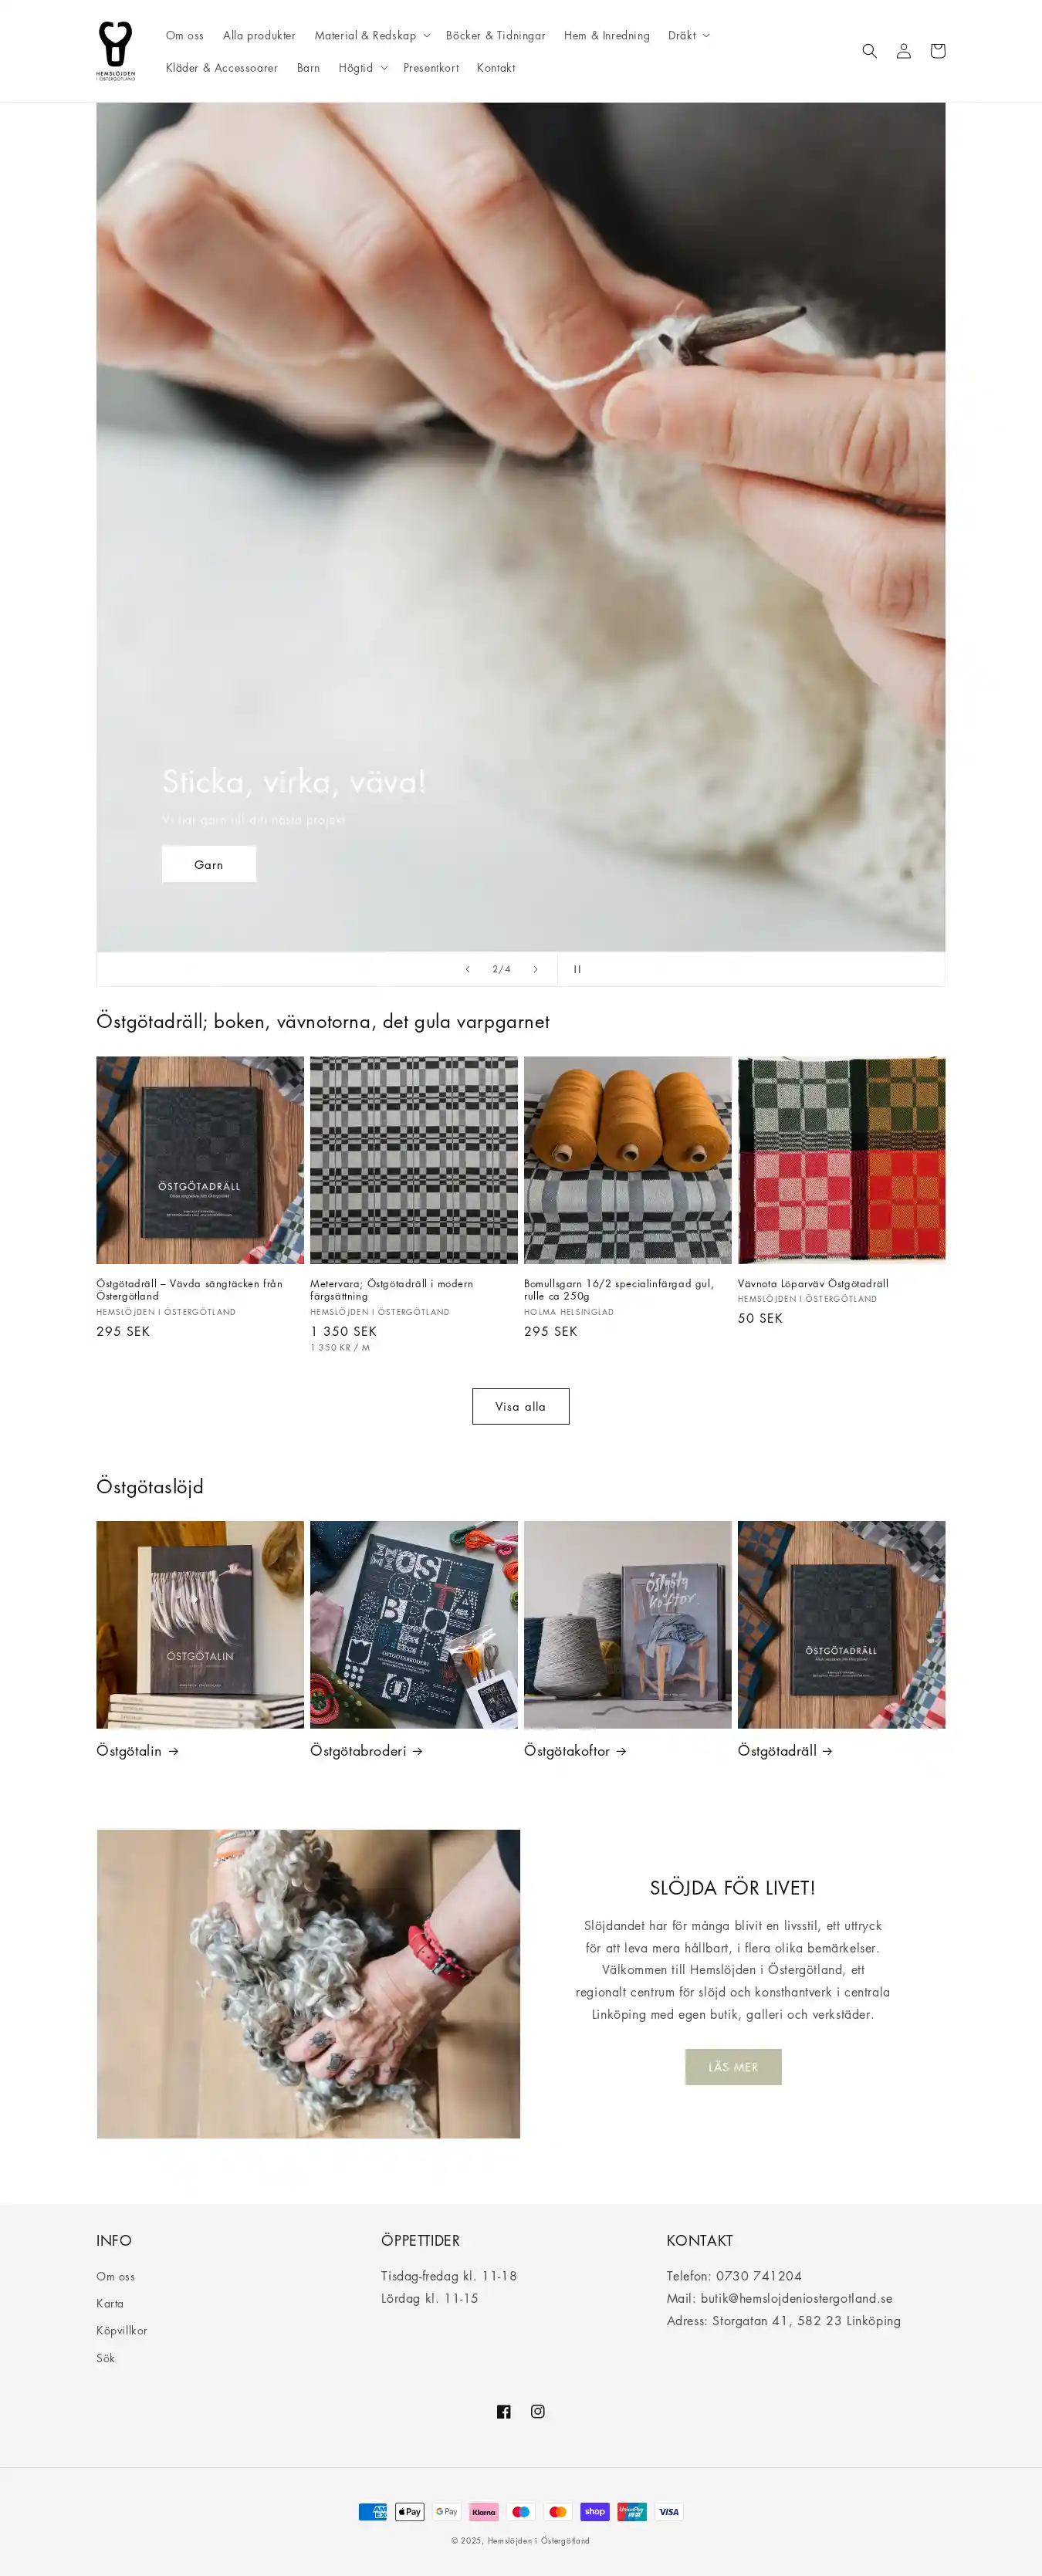Image resolution: width=1042 pixels, height=2576 pixels.
Task: Open Böcker & Tidningar menu item
Action: coord(495,35)
